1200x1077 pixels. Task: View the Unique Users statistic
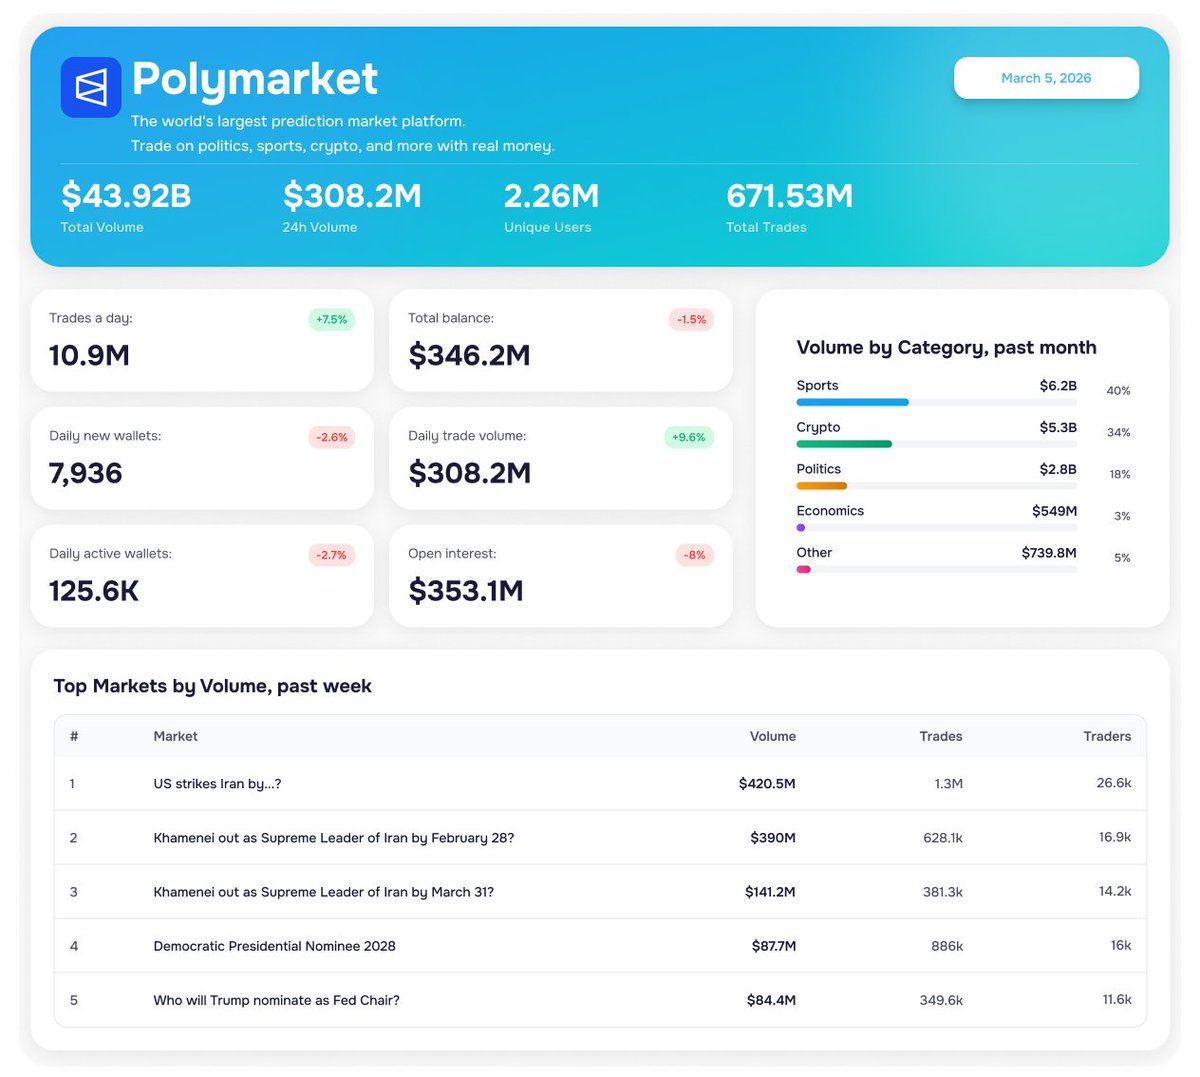[549, 197]
